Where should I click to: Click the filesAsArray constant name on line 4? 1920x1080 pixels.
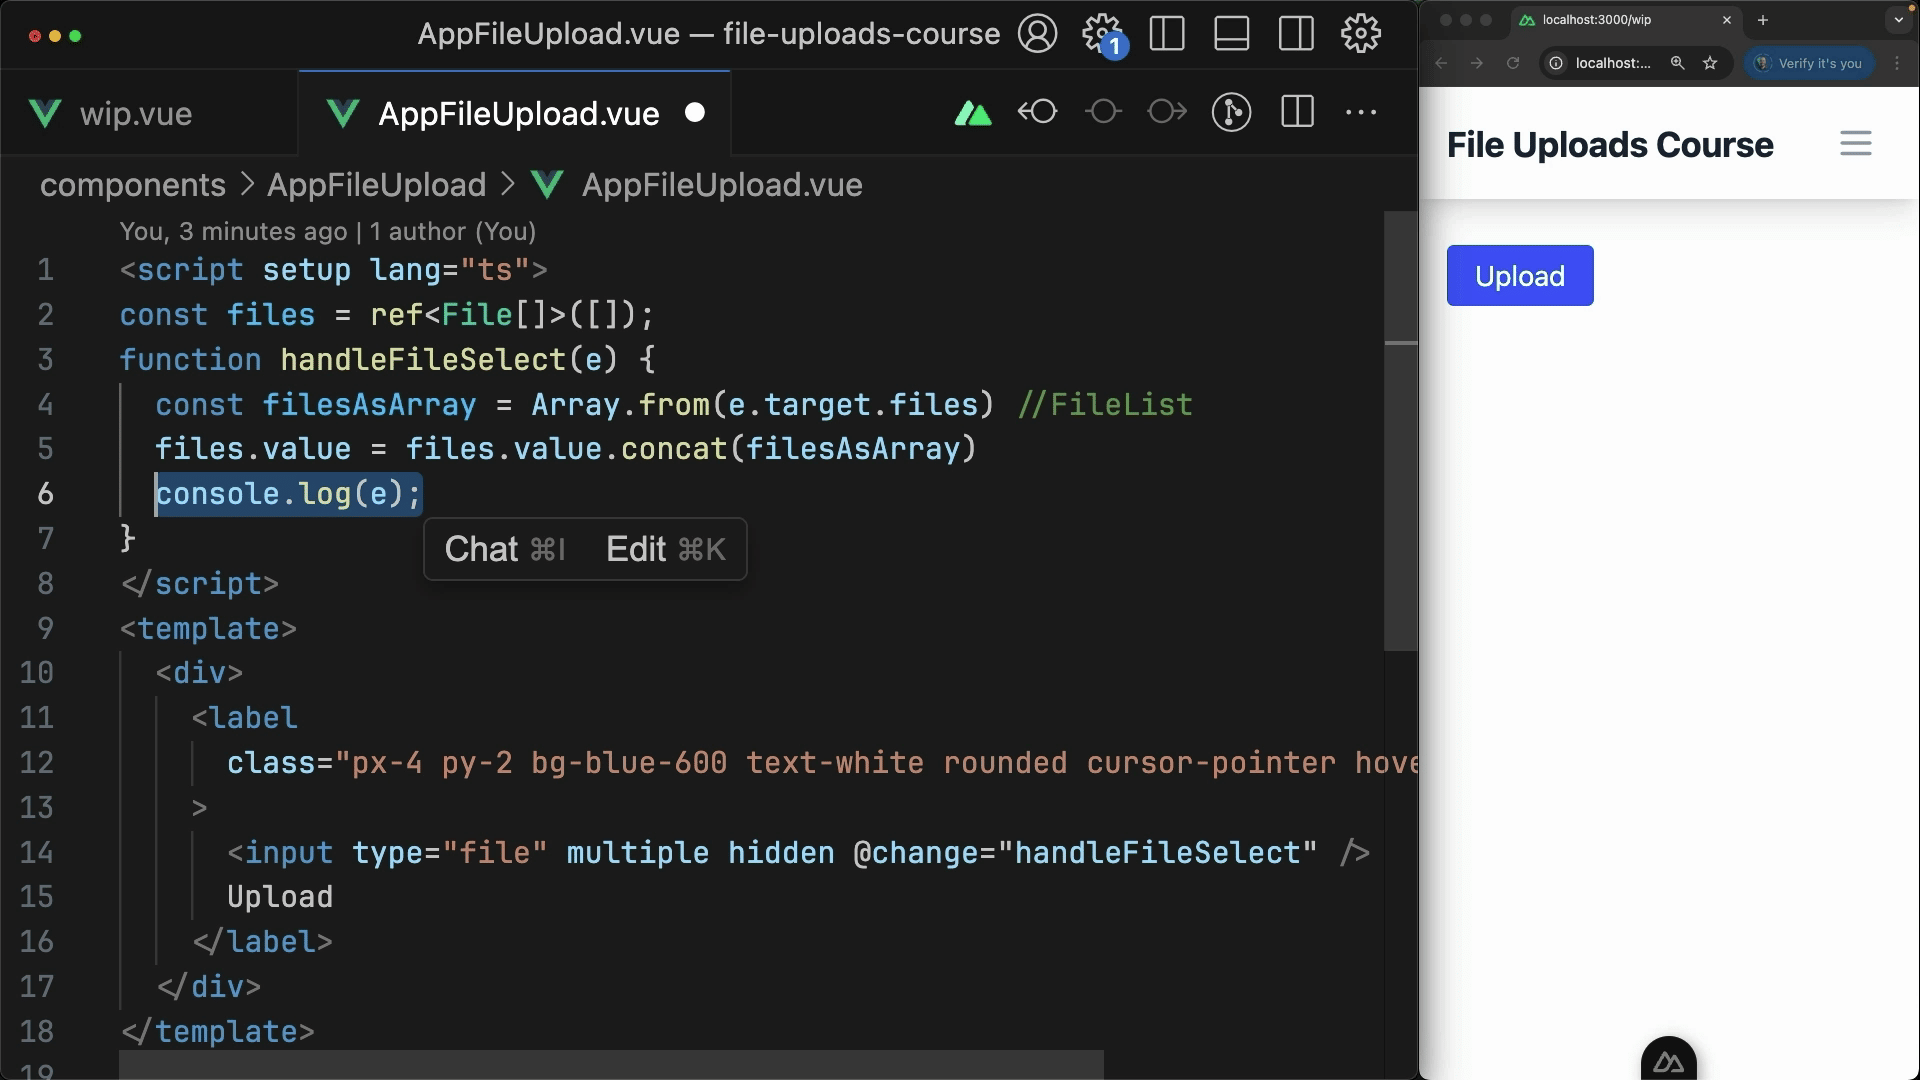(x=369, y=405)
